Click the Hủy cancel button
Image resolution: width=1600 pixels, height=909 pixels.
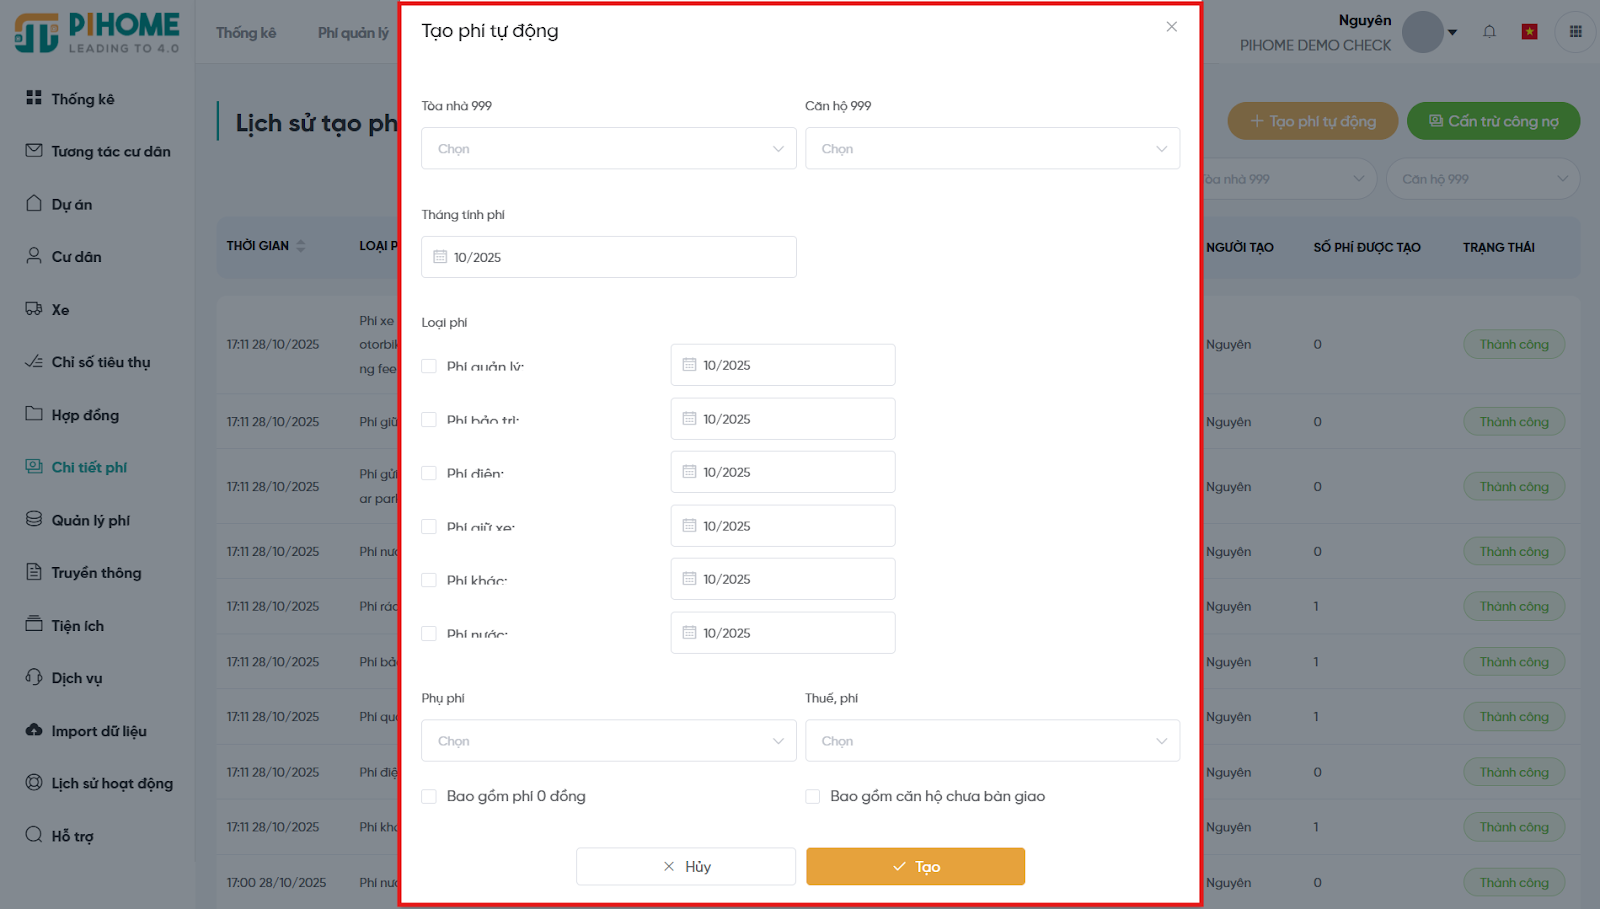[x=686, y=867]
